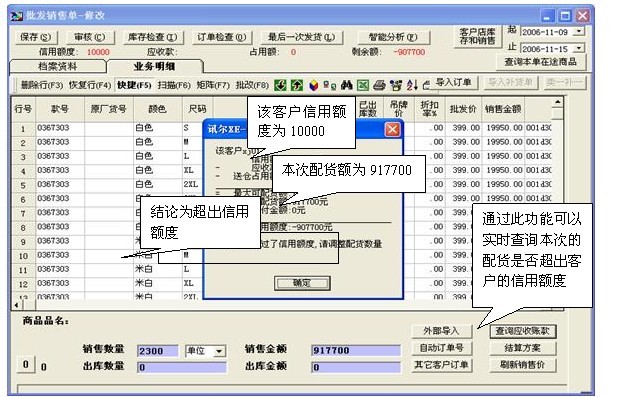Switch to the 档案资料 tab

(x=58, y=66)
